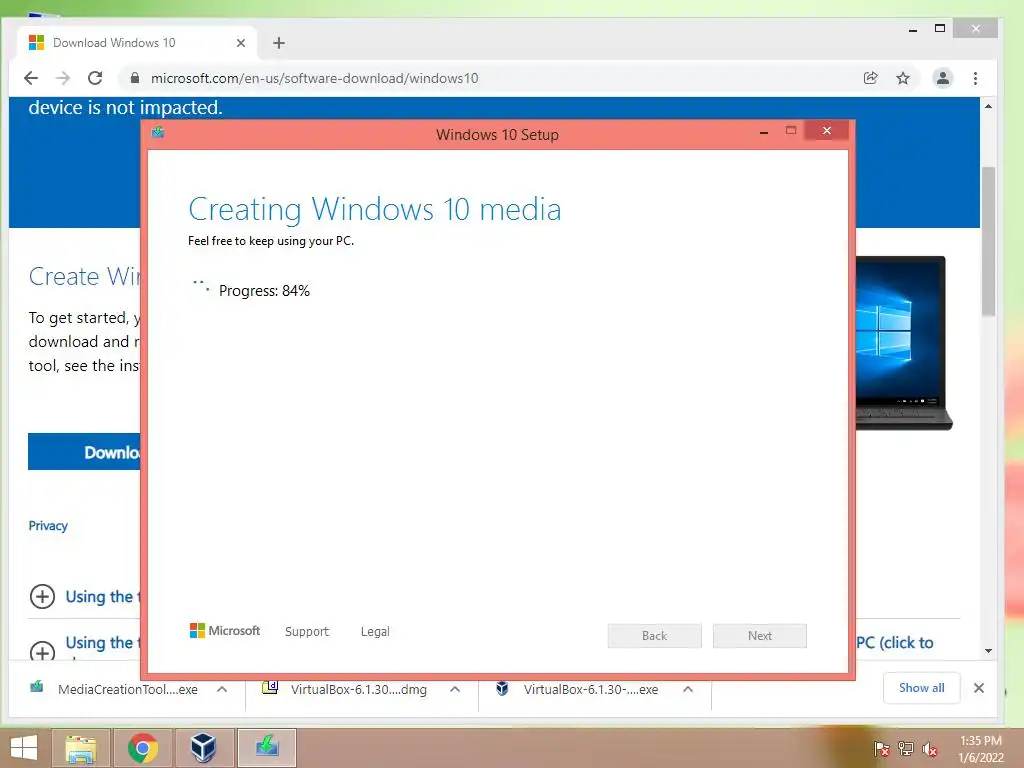Image resolution: width=1024 pixels, height=768 pixels.
Task: Open VirtualBox from the taskbar
Action: 203,748
